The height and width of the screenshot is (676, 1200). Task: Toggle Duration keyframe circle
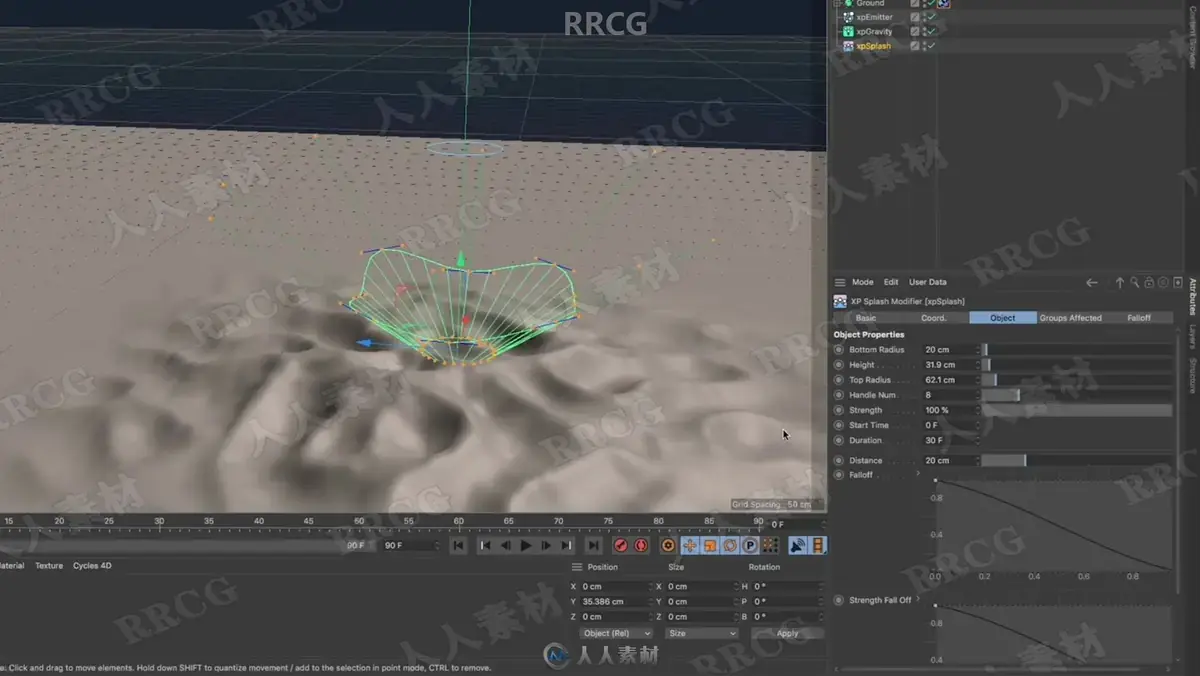tap(839, 440)
